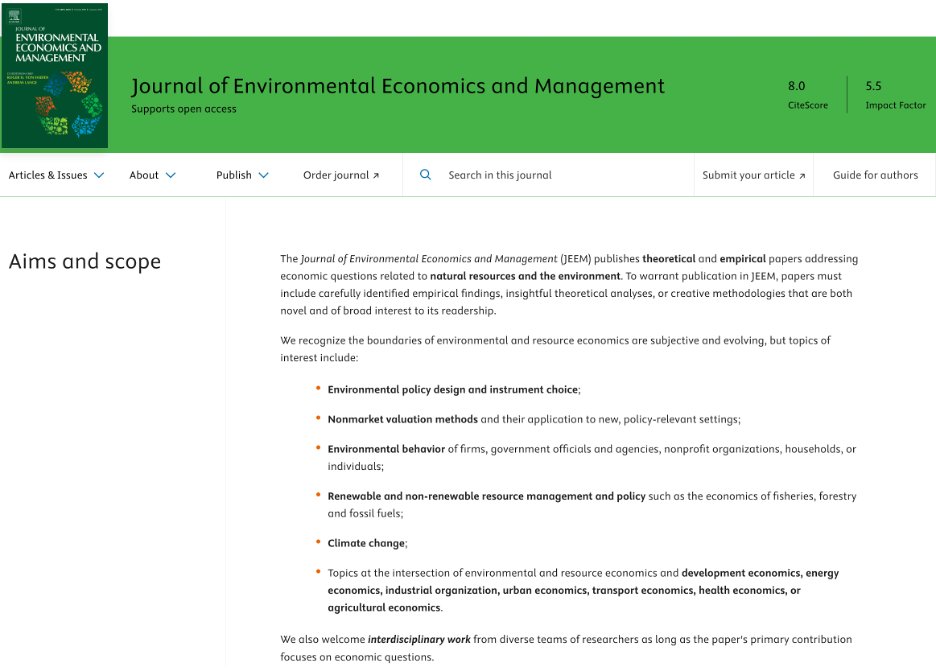
Task: Click the external arrow icon beside Order journal
Action: pos(376,176)
